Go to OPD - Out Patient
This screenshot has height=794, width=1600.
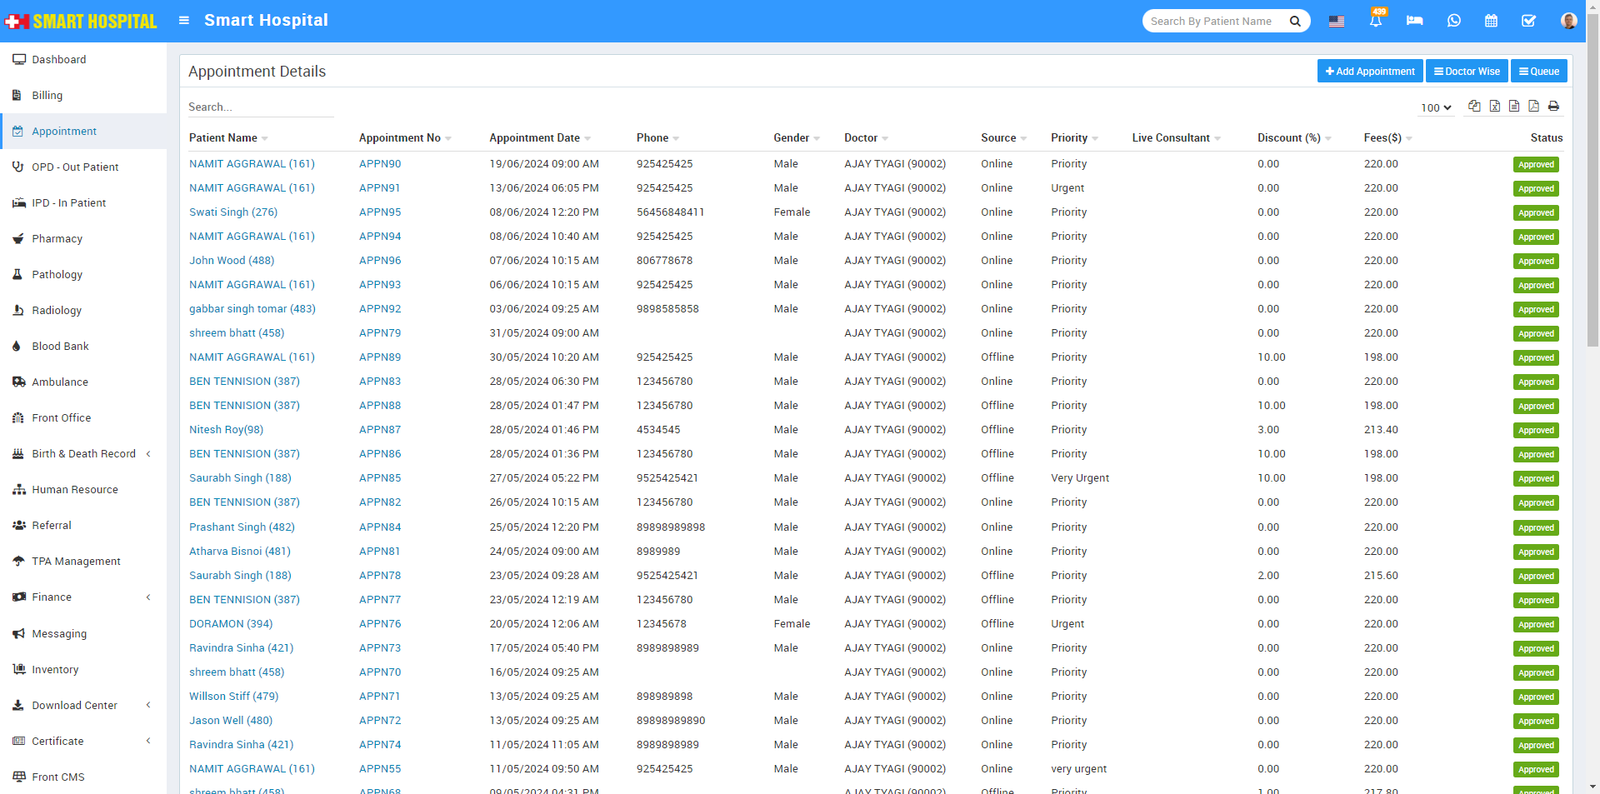(75, 167)
